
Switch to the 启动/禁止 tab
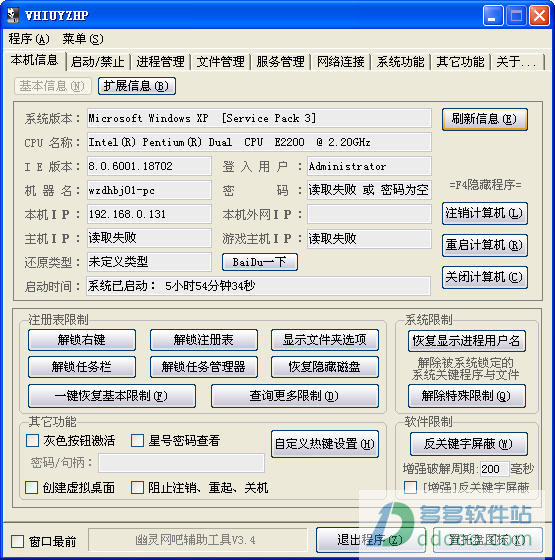(x=98, y=62)
